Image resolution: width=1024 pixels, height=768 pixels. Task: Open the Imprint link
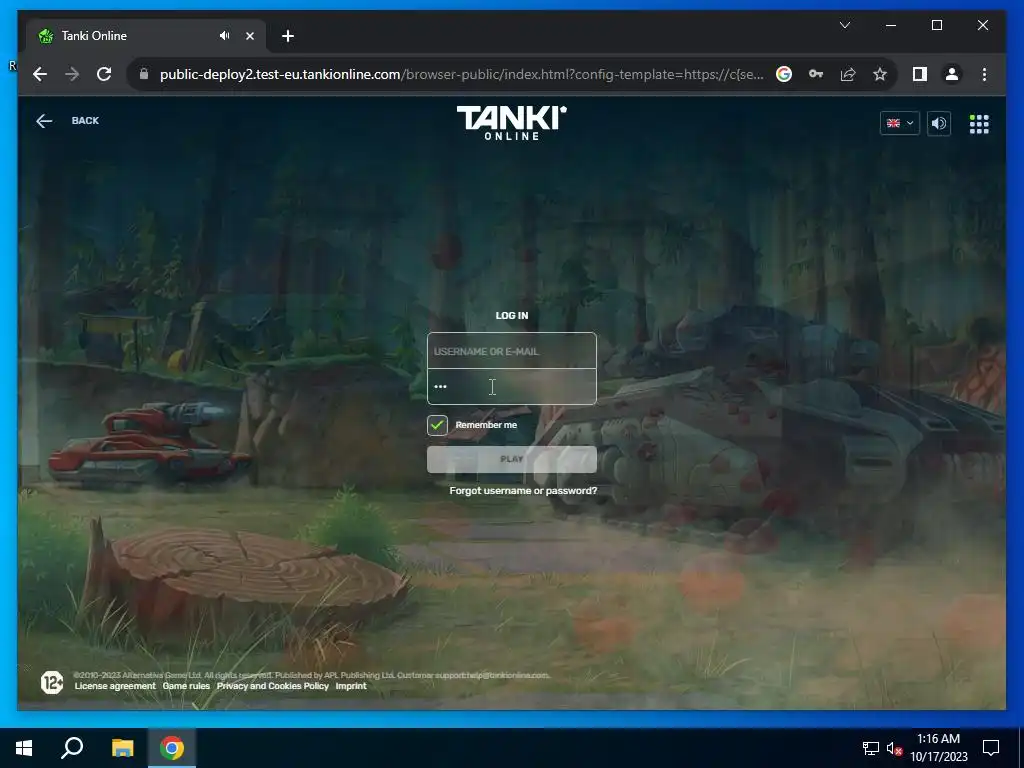click(x=351, y=686)
